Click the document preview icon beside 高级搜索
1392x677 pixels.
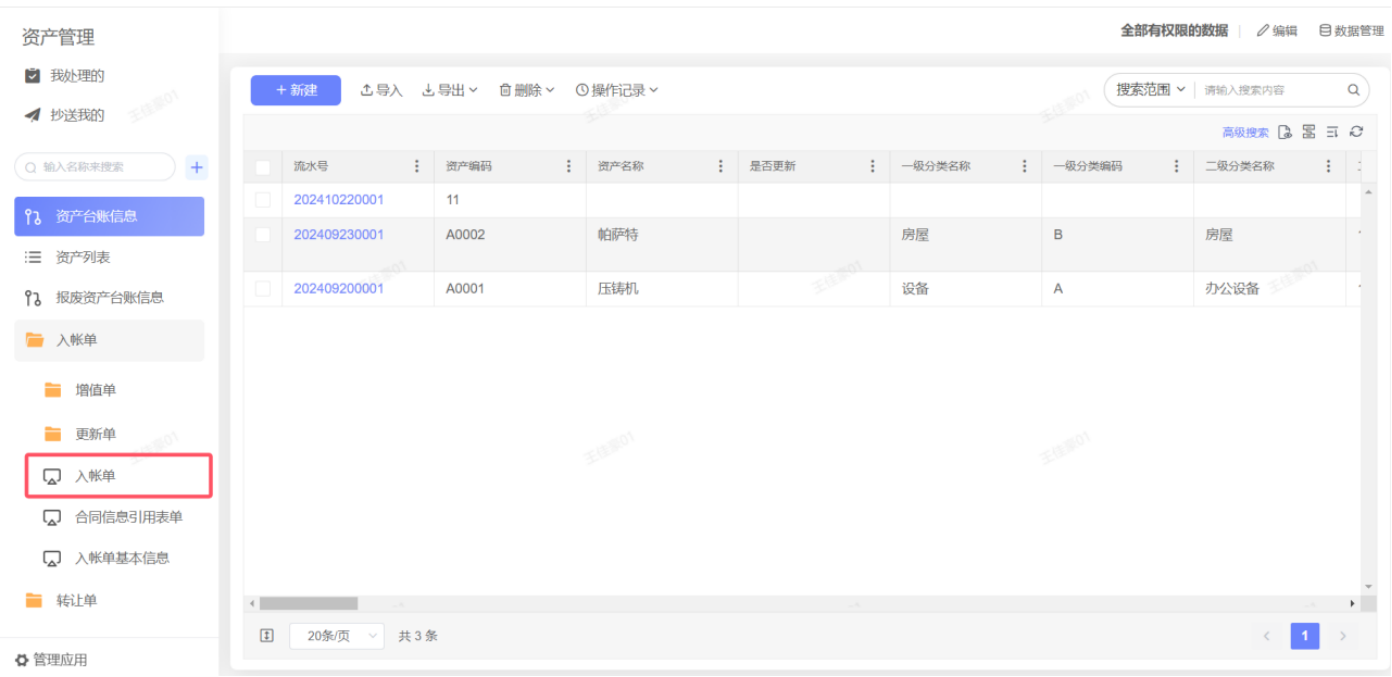click(x=1285, y=132)
